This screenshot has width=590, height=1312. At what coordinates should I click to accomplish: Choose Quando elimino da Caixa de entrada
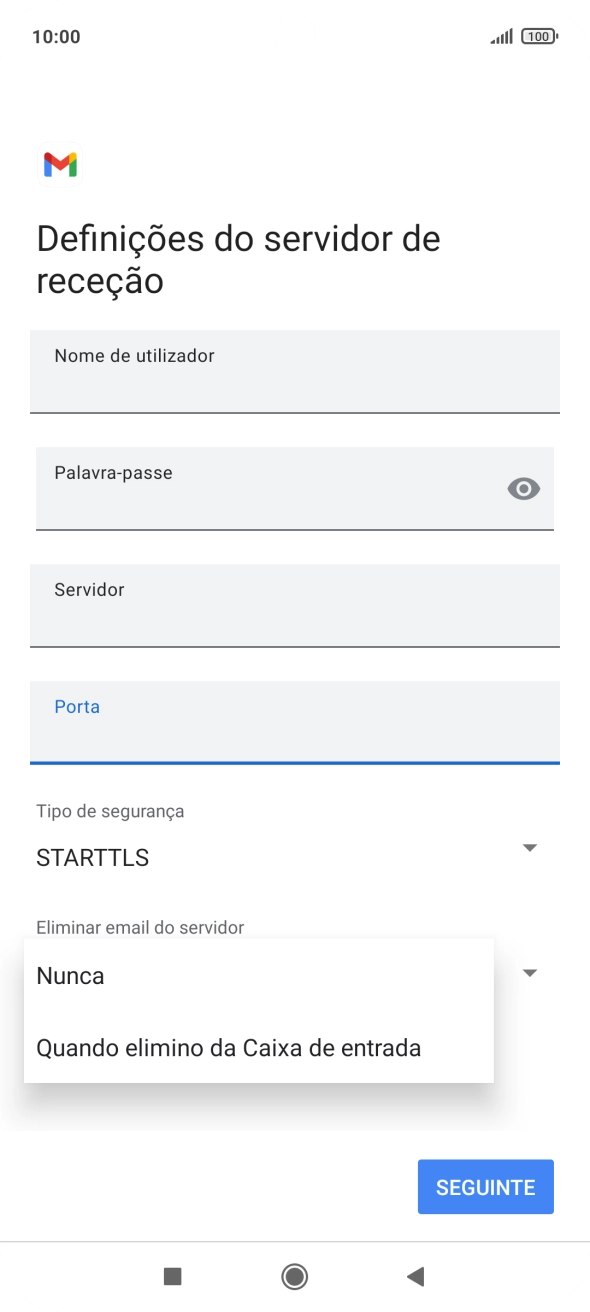pyautogui.click(x=228, y=1047)
